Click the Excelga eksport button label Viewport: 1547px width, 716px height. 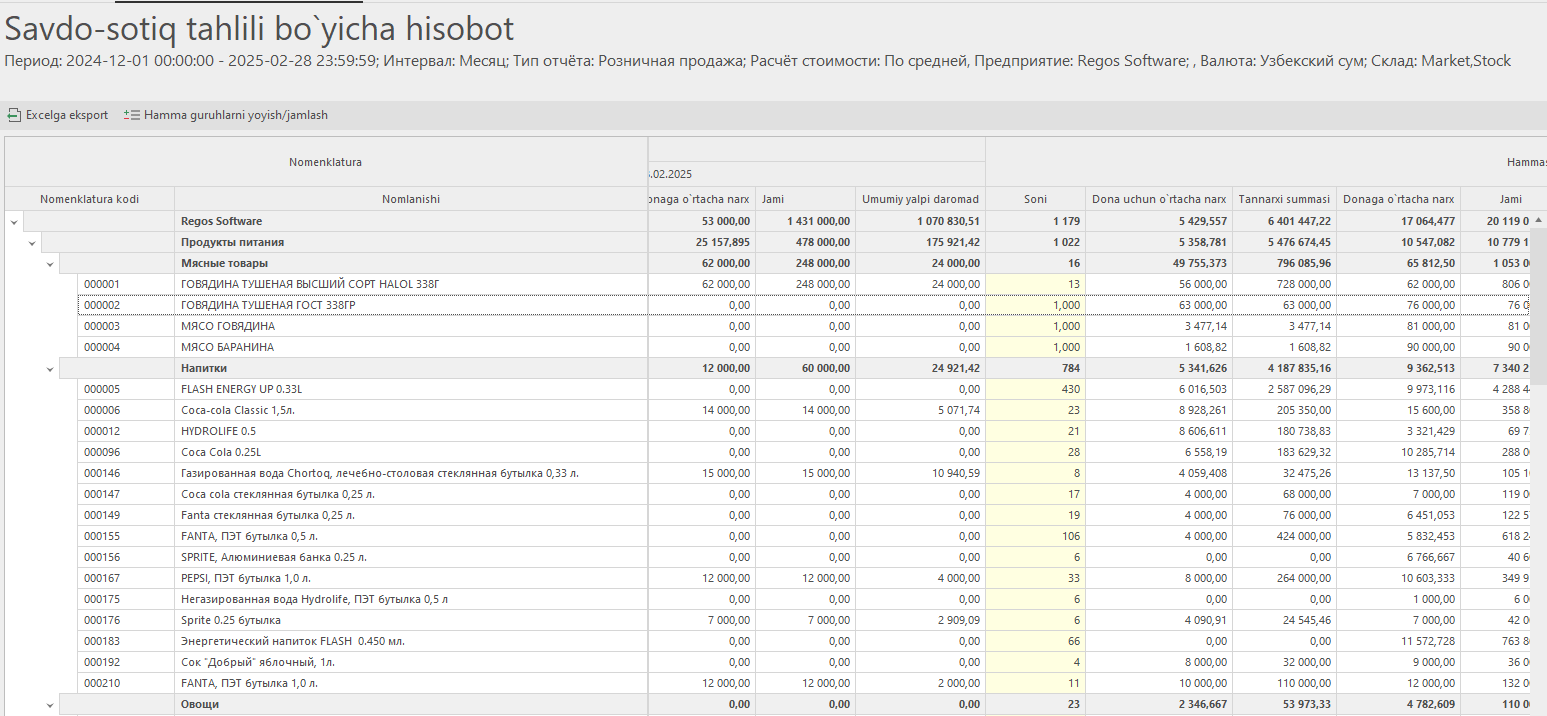click(67, 115)
